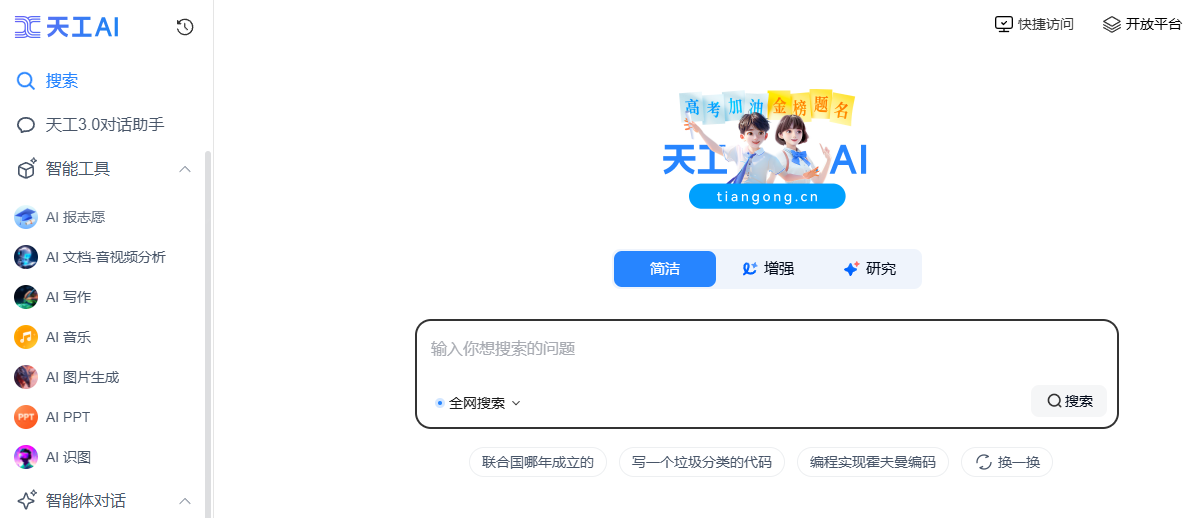This screenshot has width=1203, height=518.
Task: Switch search mode to 增强
Action: point(767,269)
